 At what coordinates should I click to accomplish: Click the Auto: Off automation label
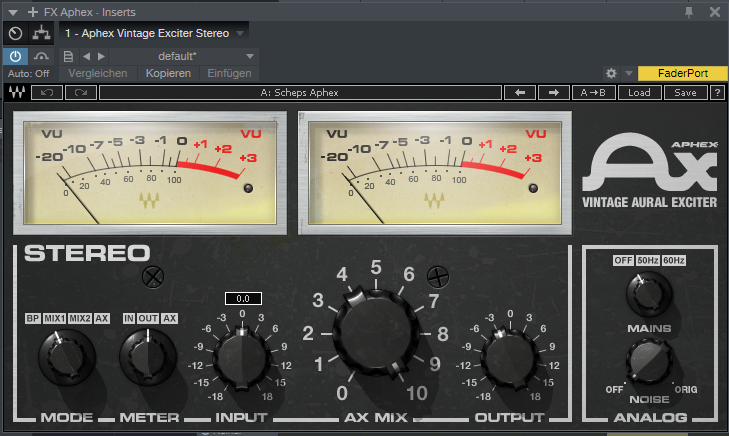click(x=28, y=73)
